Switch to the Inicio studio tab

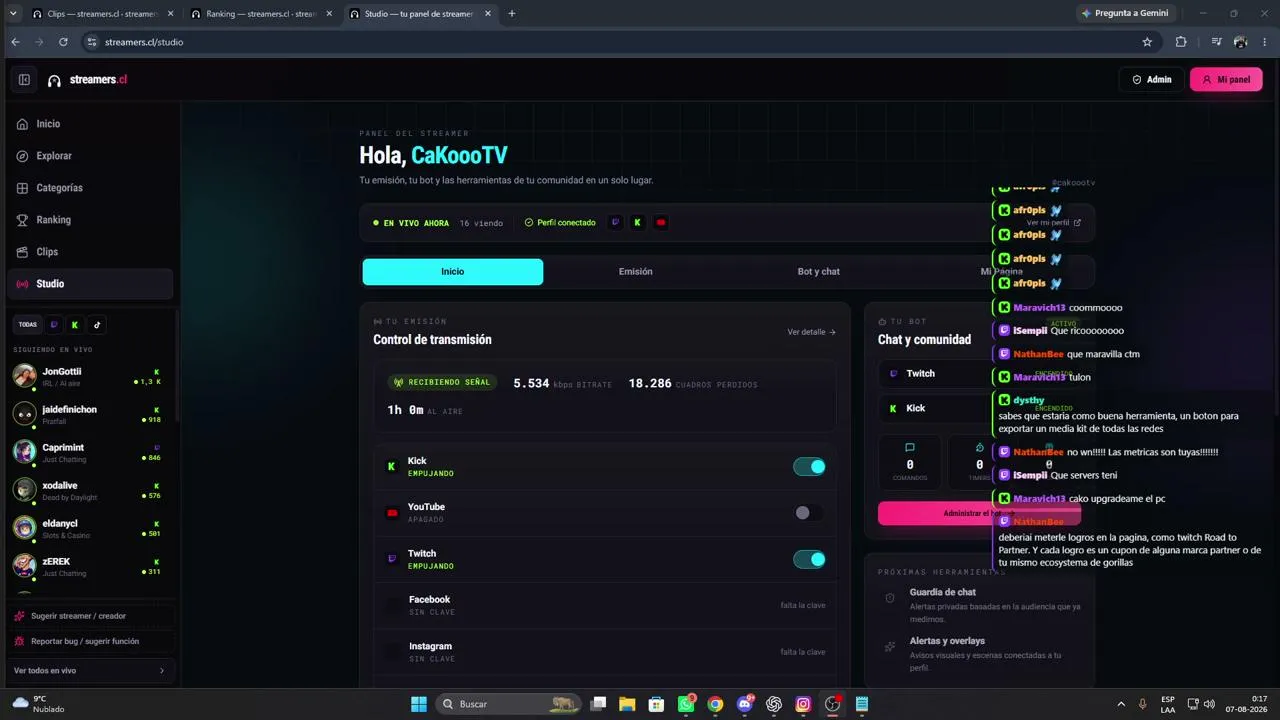tap(453, 272)
